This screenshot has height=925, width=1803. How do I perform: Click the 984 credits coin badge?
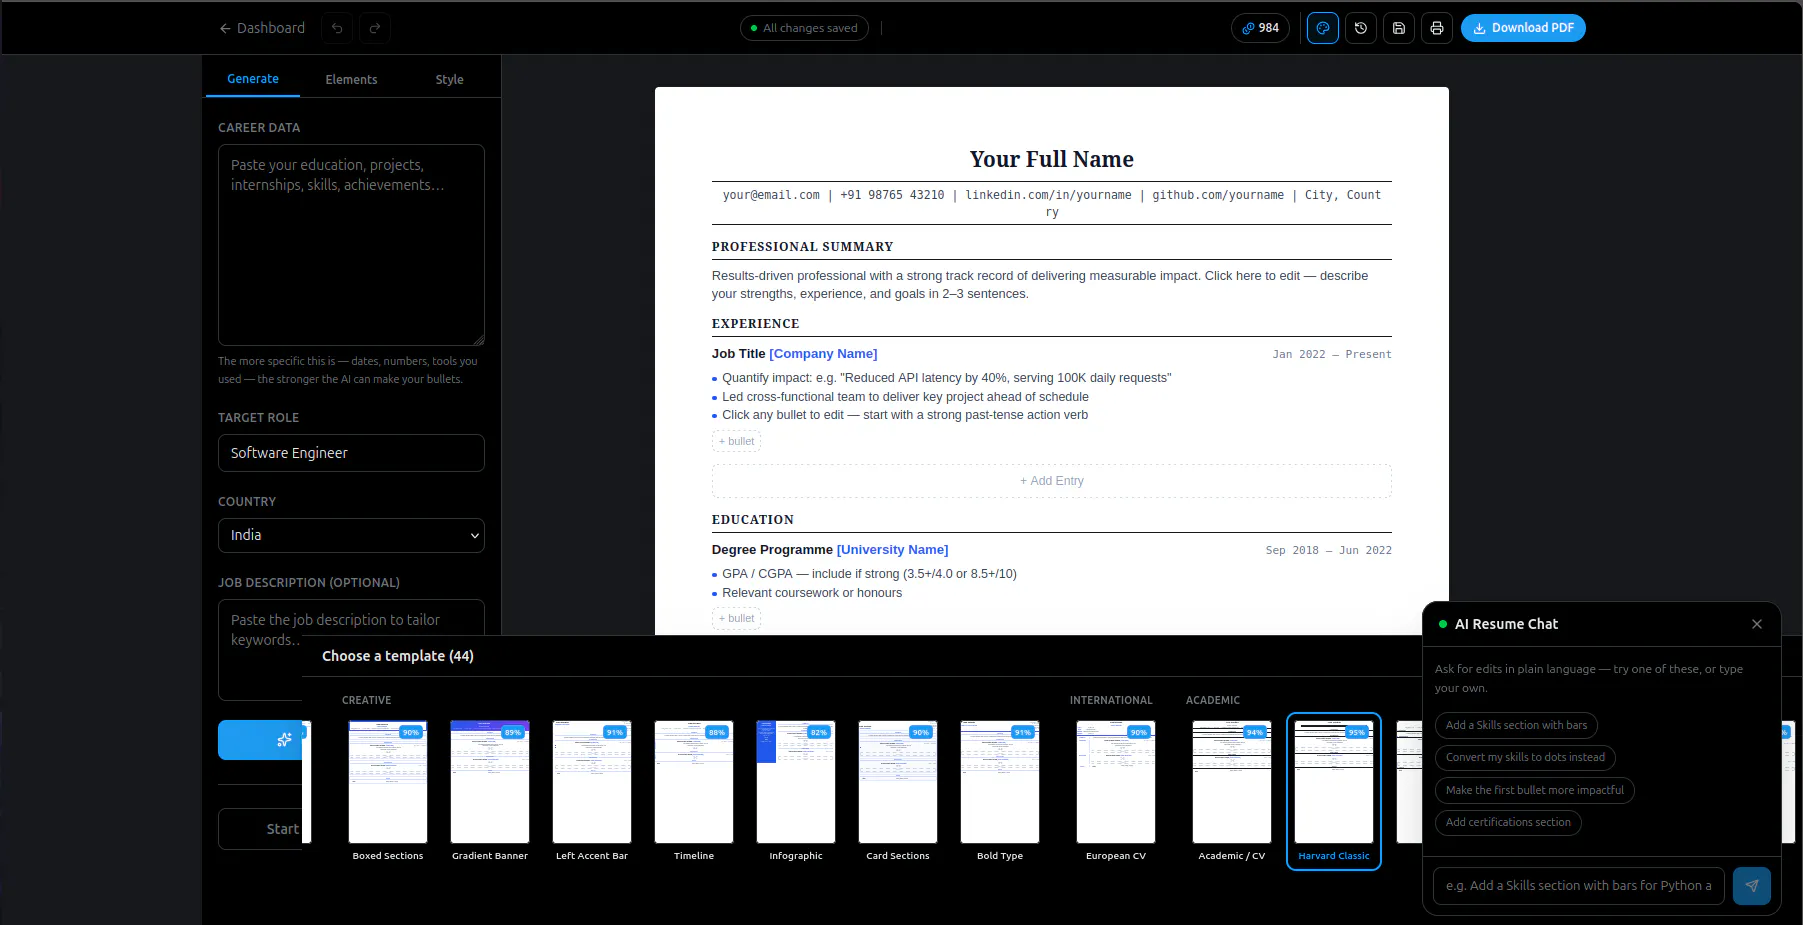[x=1260, y=28]
